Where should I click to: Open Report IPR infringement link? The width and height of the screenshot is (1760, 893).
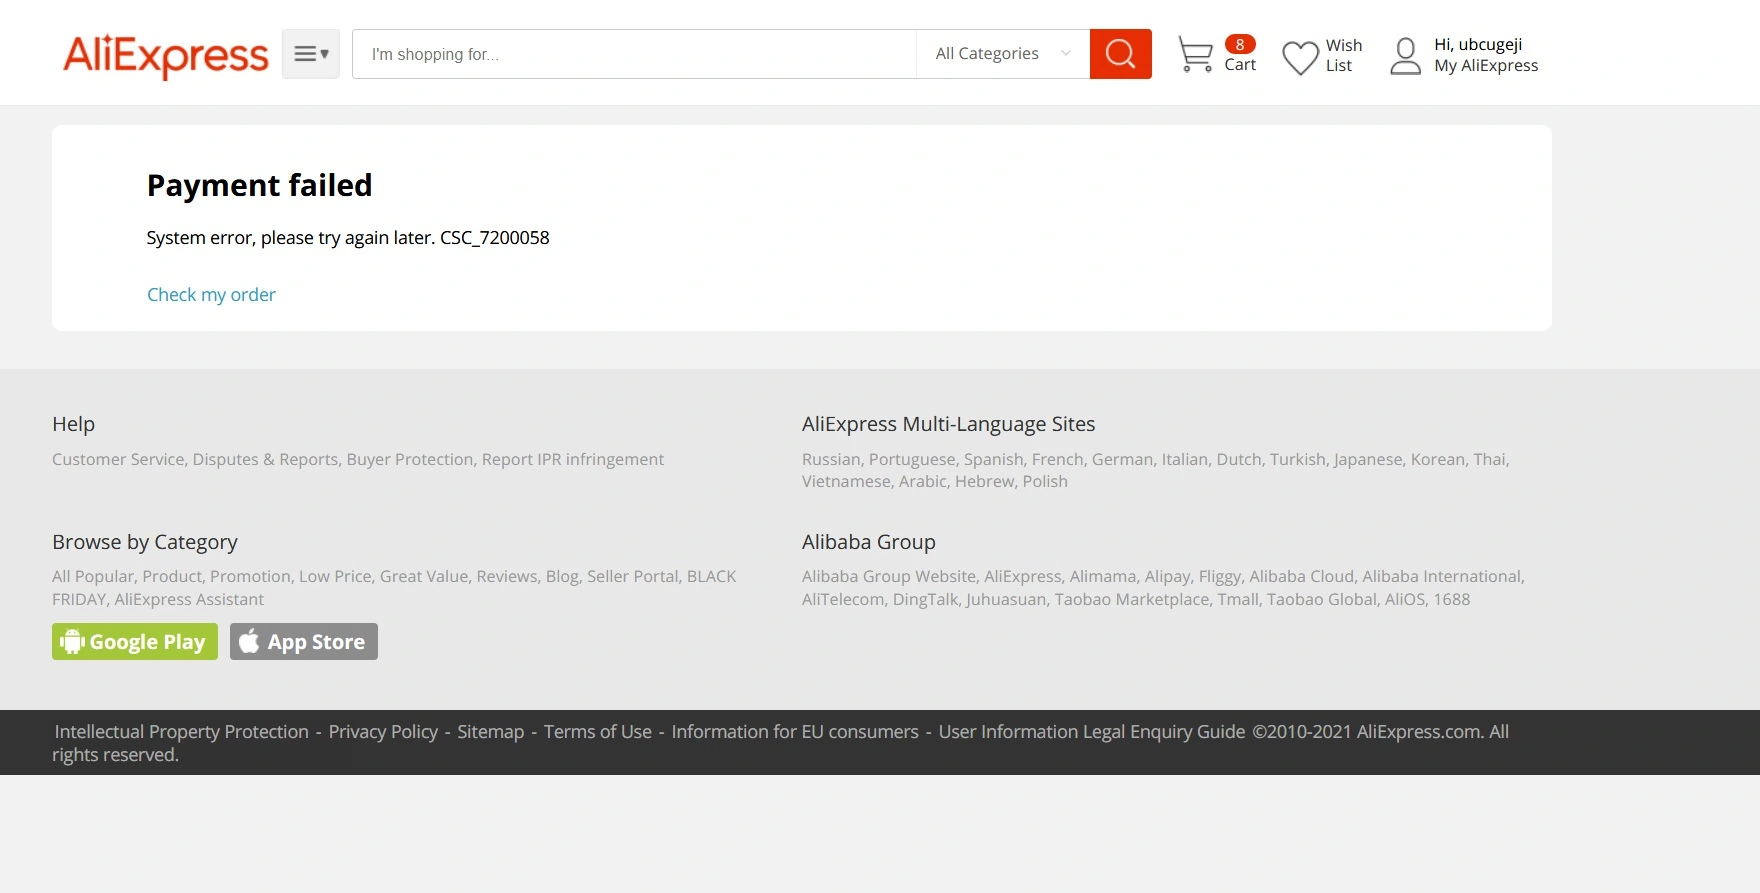(x=573, y=459)
